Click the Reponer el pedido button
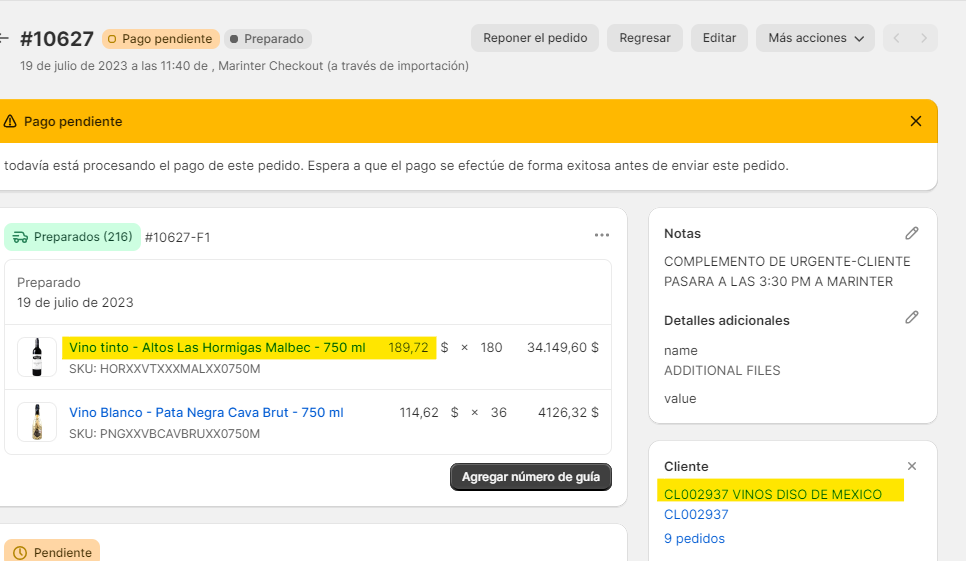The height and width of the screenshot is (561, 966). pyautogui.click(x=535, y=38)
